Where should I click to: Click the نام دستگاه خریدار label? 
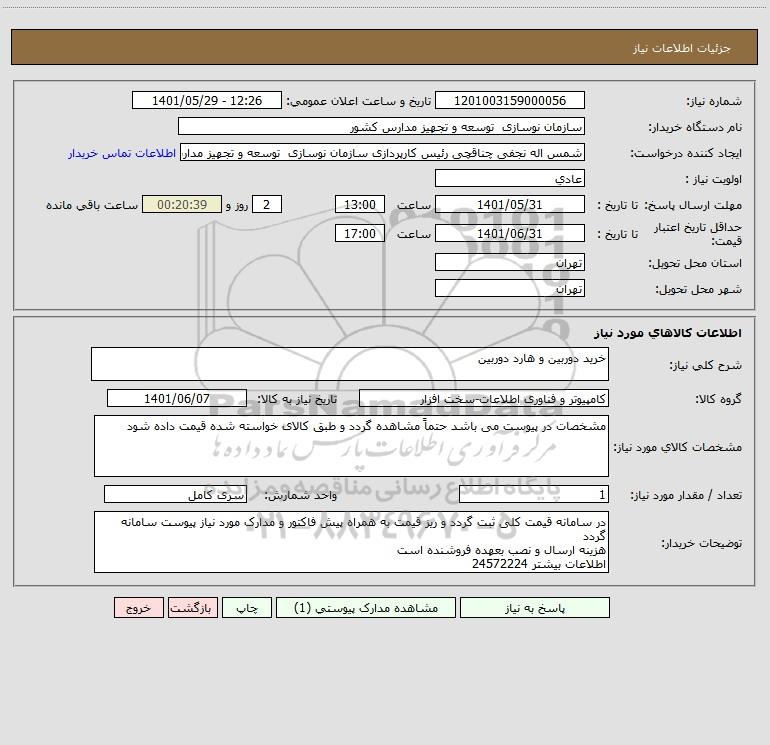pos(695,128)
